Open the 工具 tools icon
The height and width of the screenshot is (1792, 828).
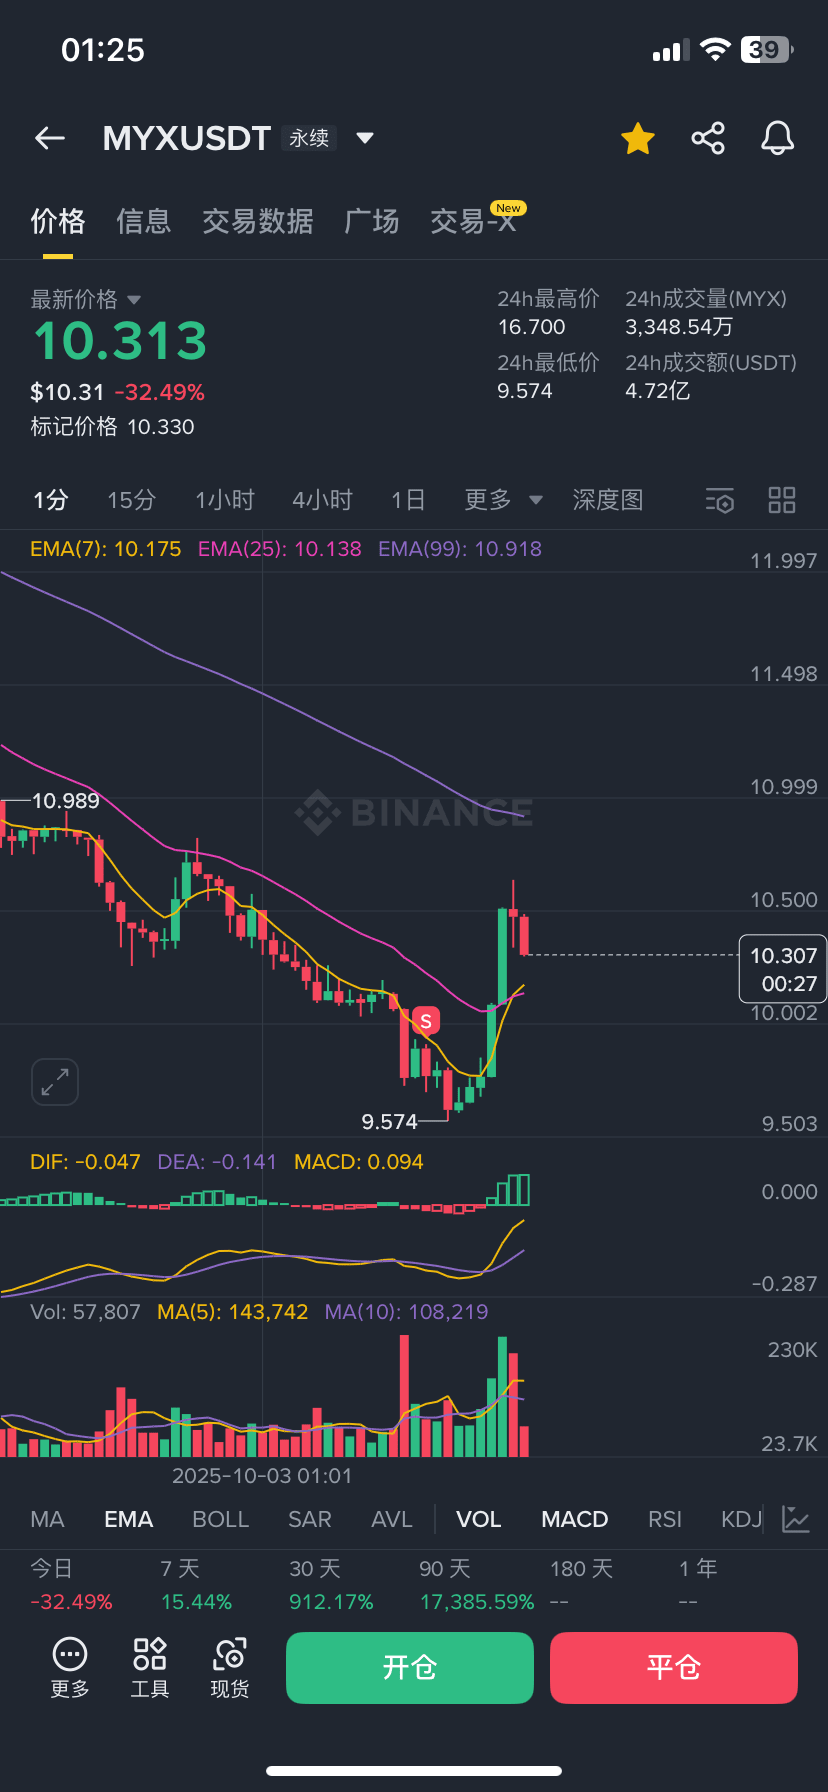coord(150,1668)
